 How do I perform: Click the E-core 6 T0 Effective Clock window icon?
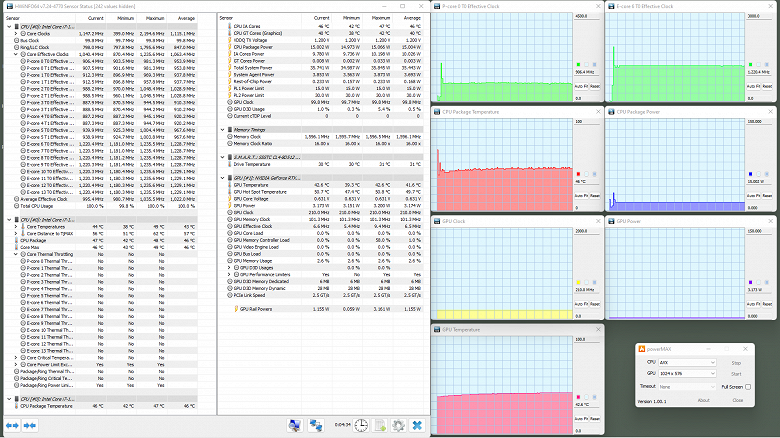611,6
